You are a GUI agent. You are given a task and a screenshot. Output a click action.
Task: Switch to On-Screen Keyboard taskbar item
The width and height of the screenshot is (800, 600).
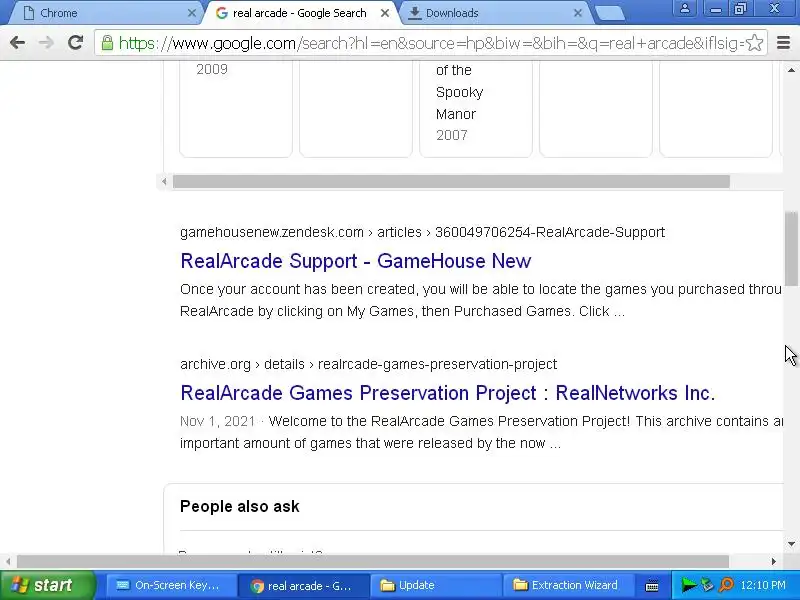(x=171, y=585)
